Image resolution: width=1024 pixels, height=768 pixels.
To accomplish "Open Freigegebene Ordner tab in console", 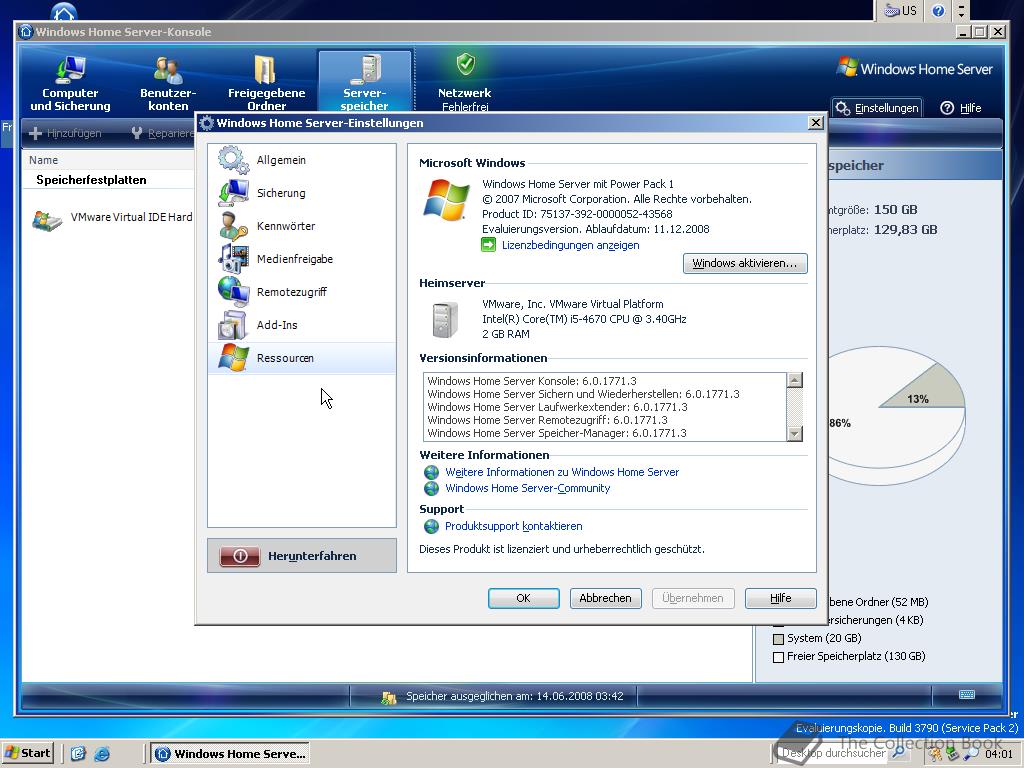I will coord(266,82).
